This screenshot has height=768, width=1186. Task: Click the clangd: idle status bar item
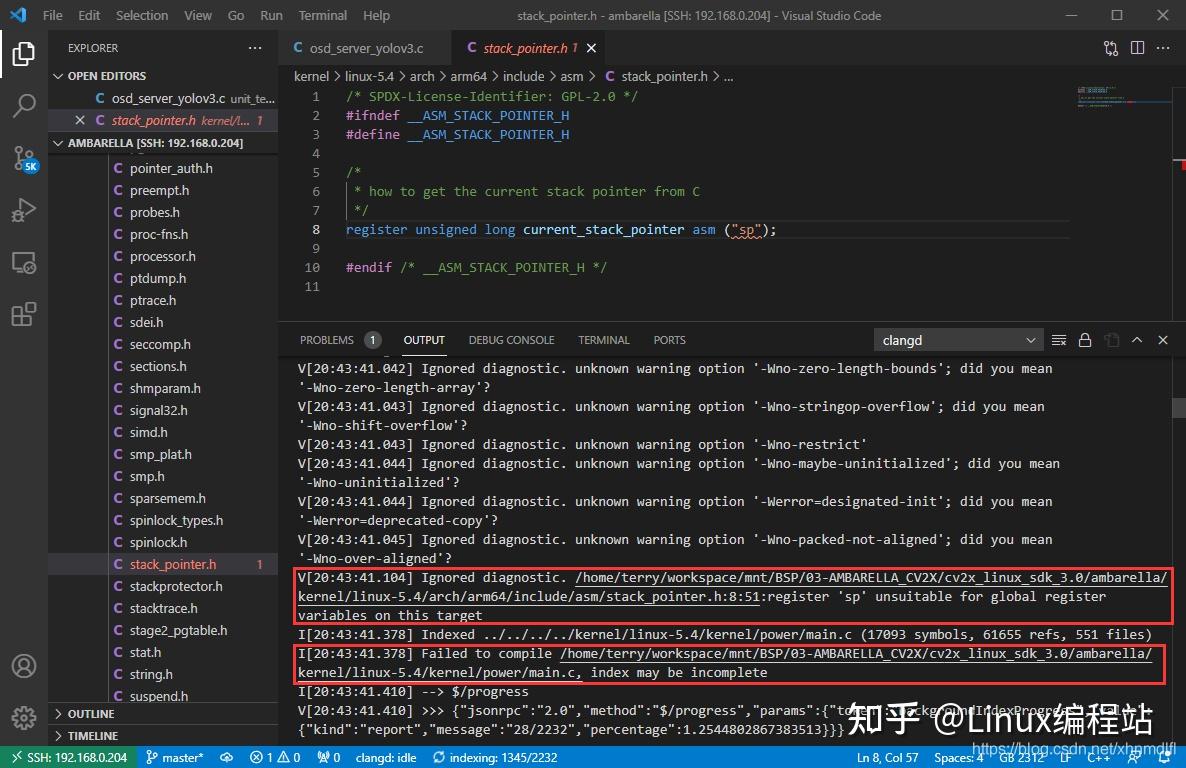point(385,757)
